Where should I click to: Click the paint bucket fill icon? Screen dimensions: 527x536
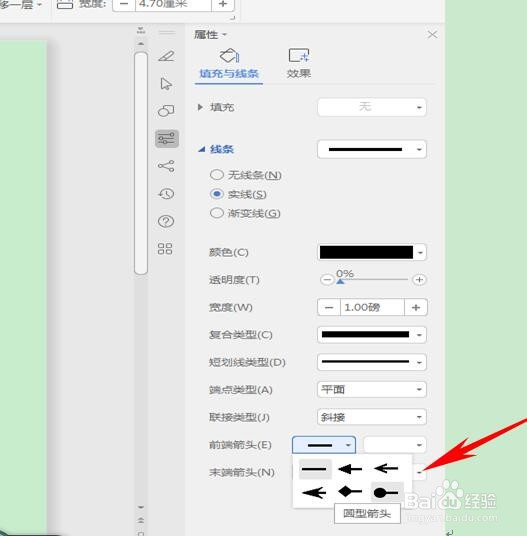click(229, 55)
